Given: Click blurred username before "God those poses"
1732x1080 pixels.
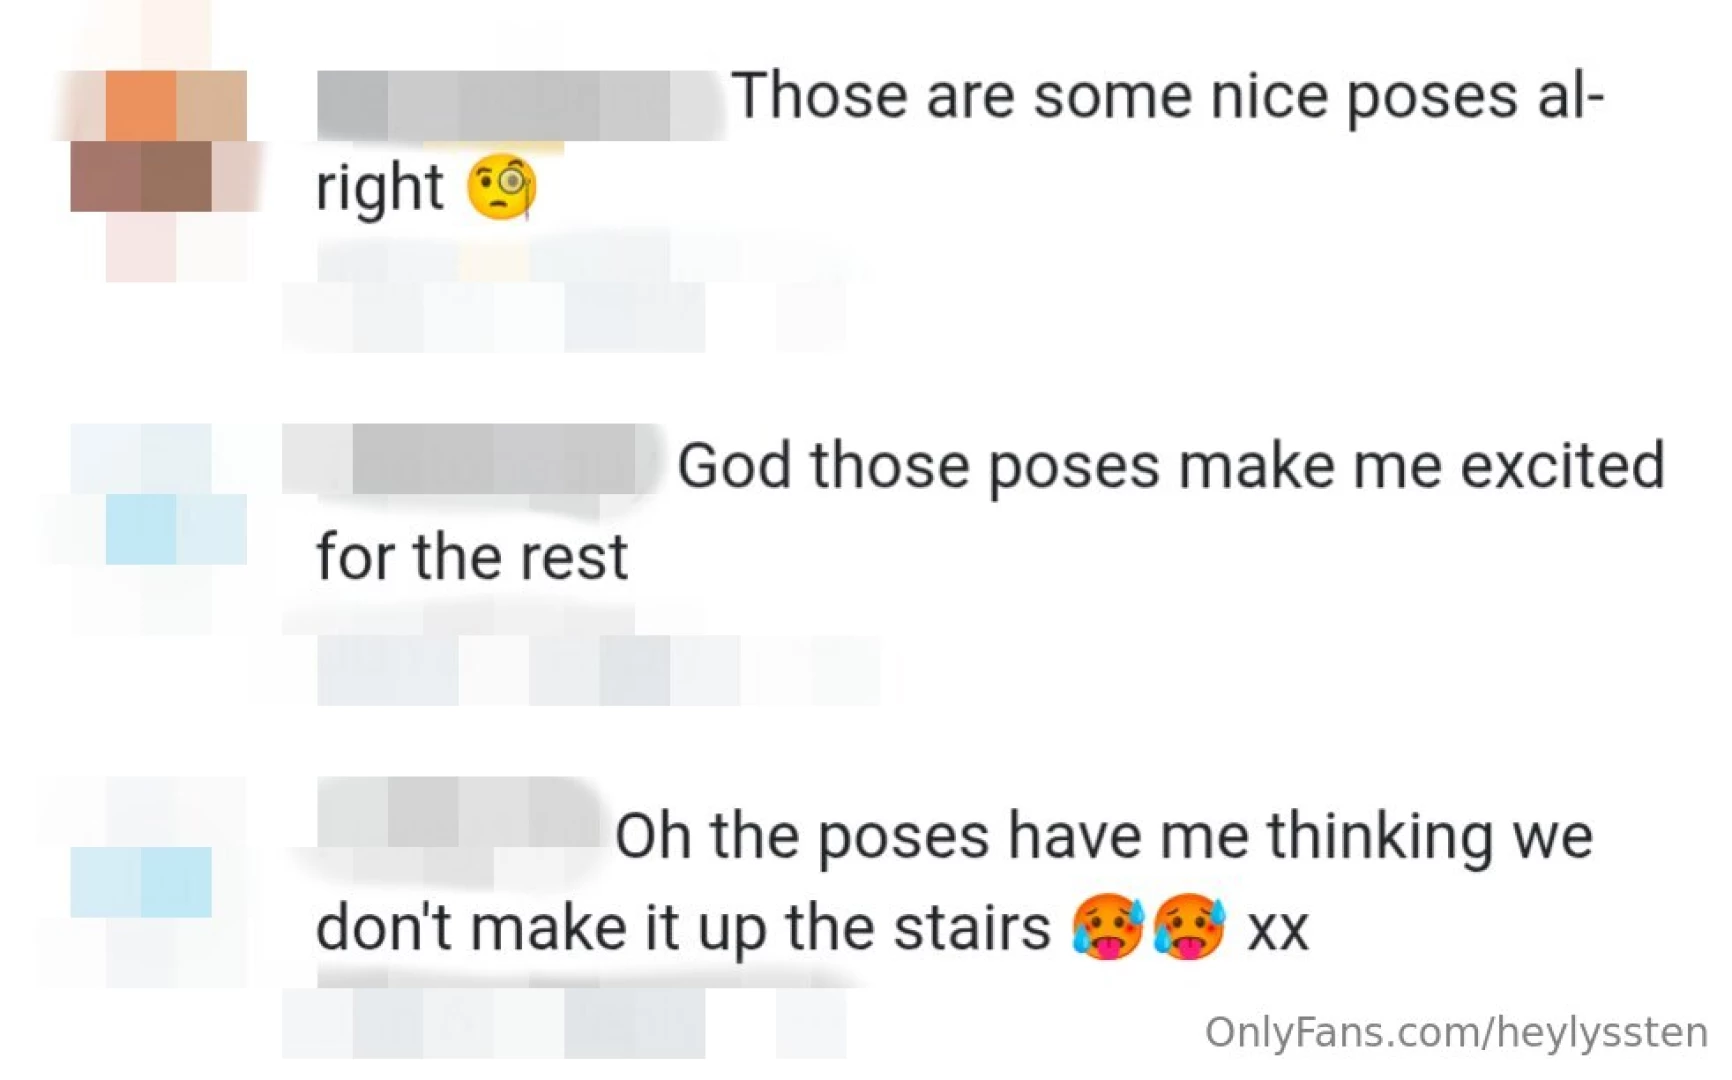Looking at the screenshot, I should [x=470, y=459].
